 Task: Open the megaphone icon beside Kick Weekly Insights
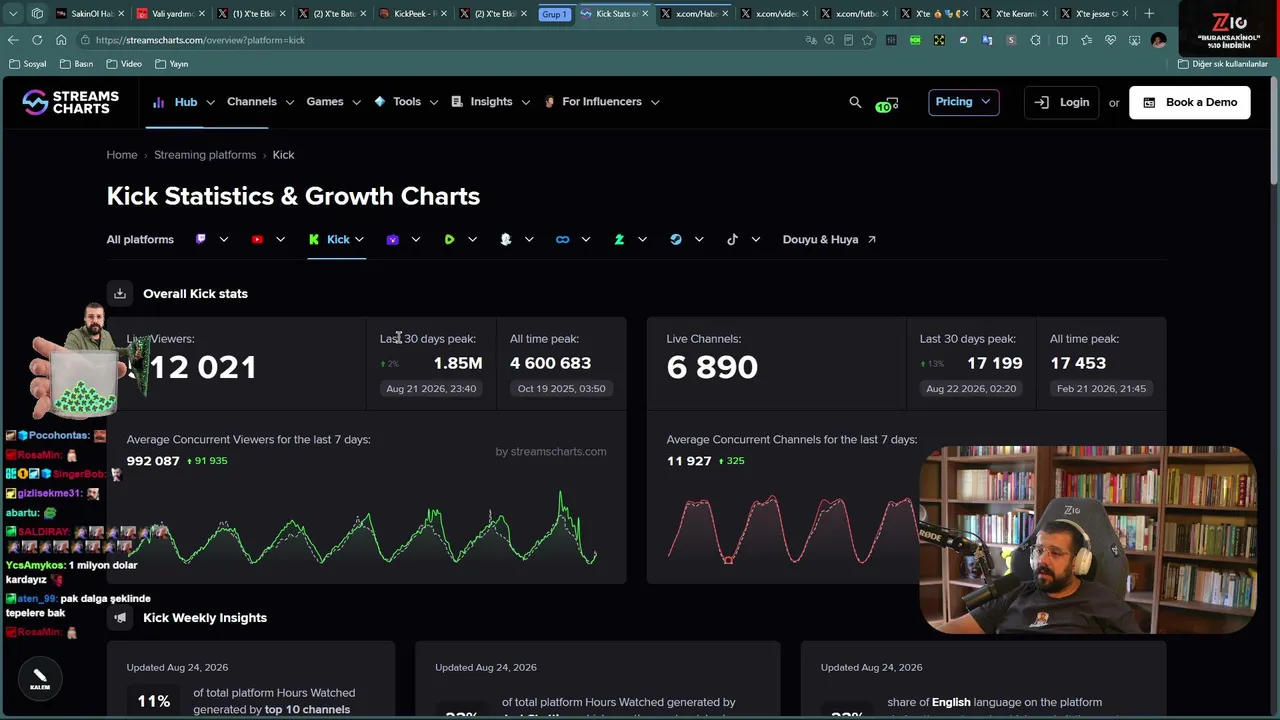pos(120,618)
